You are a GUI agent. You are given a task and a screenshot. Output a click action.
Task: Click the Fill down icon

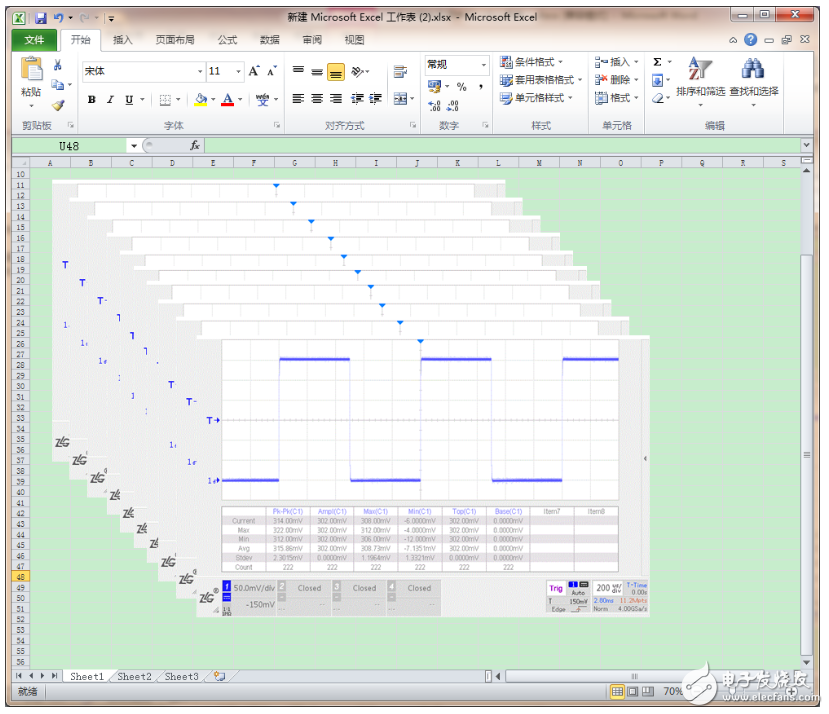coord(657,80)
